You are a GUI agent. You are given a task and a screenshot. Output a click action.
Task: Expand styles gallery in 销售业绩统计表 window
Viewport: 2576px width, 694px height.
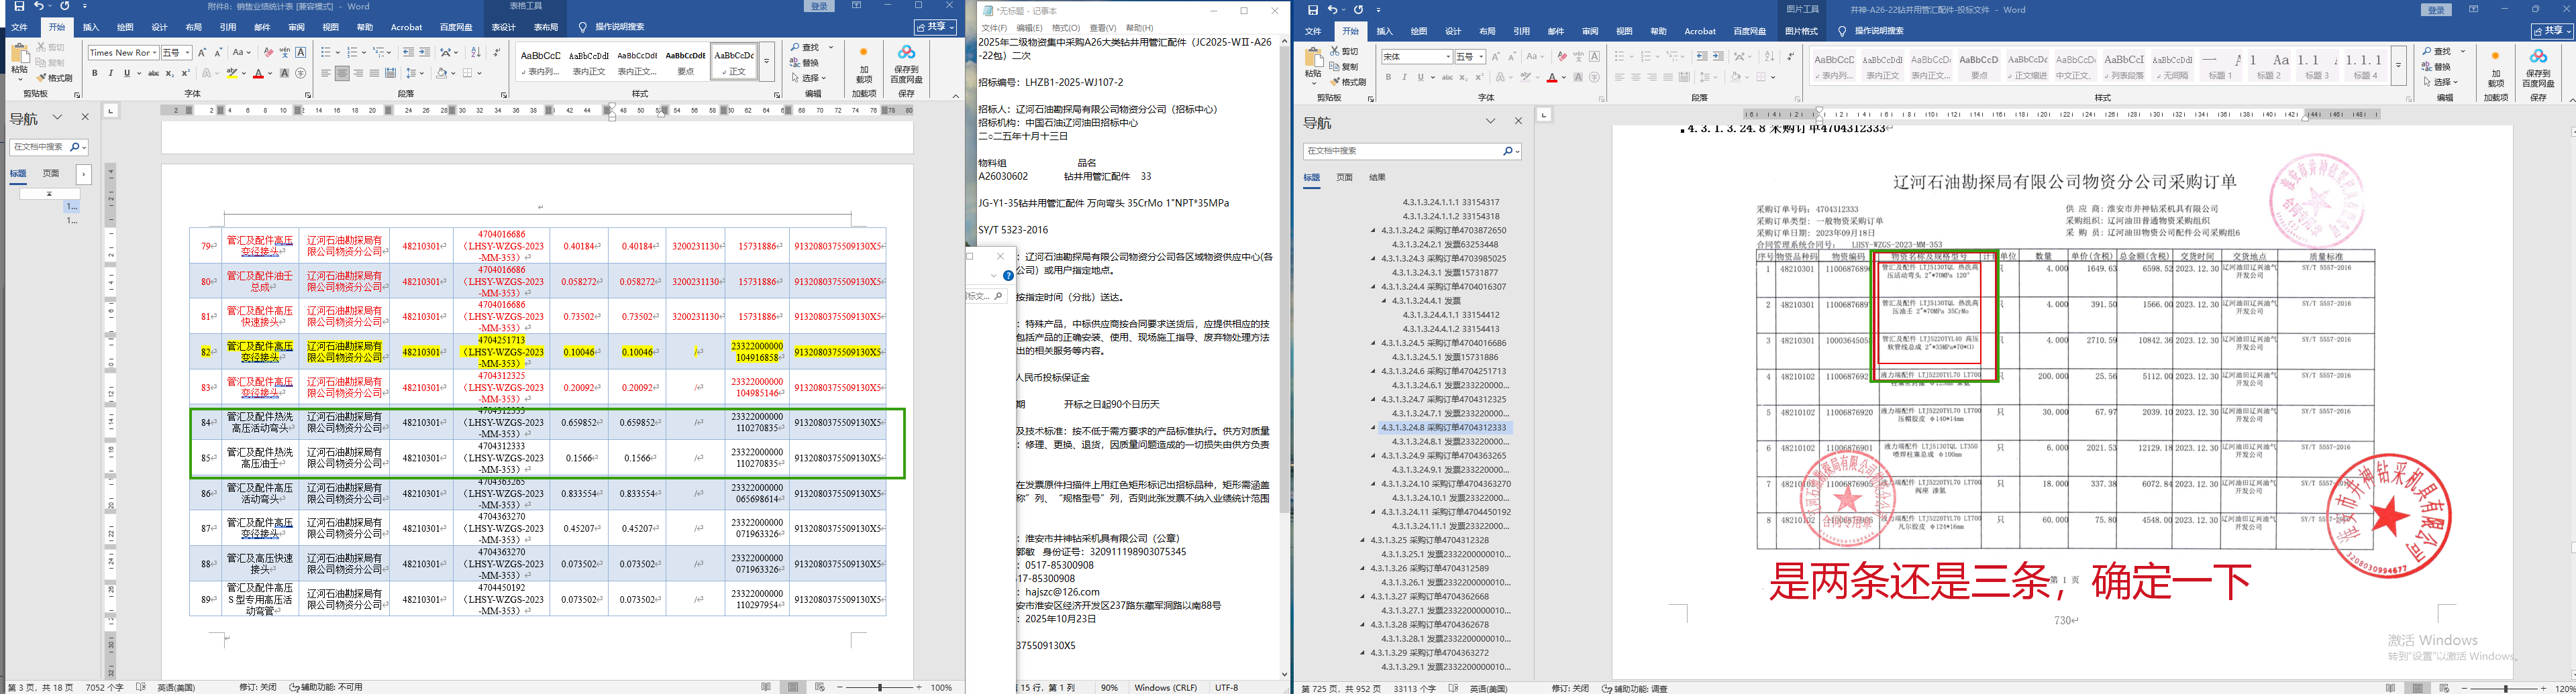point(767,62)
